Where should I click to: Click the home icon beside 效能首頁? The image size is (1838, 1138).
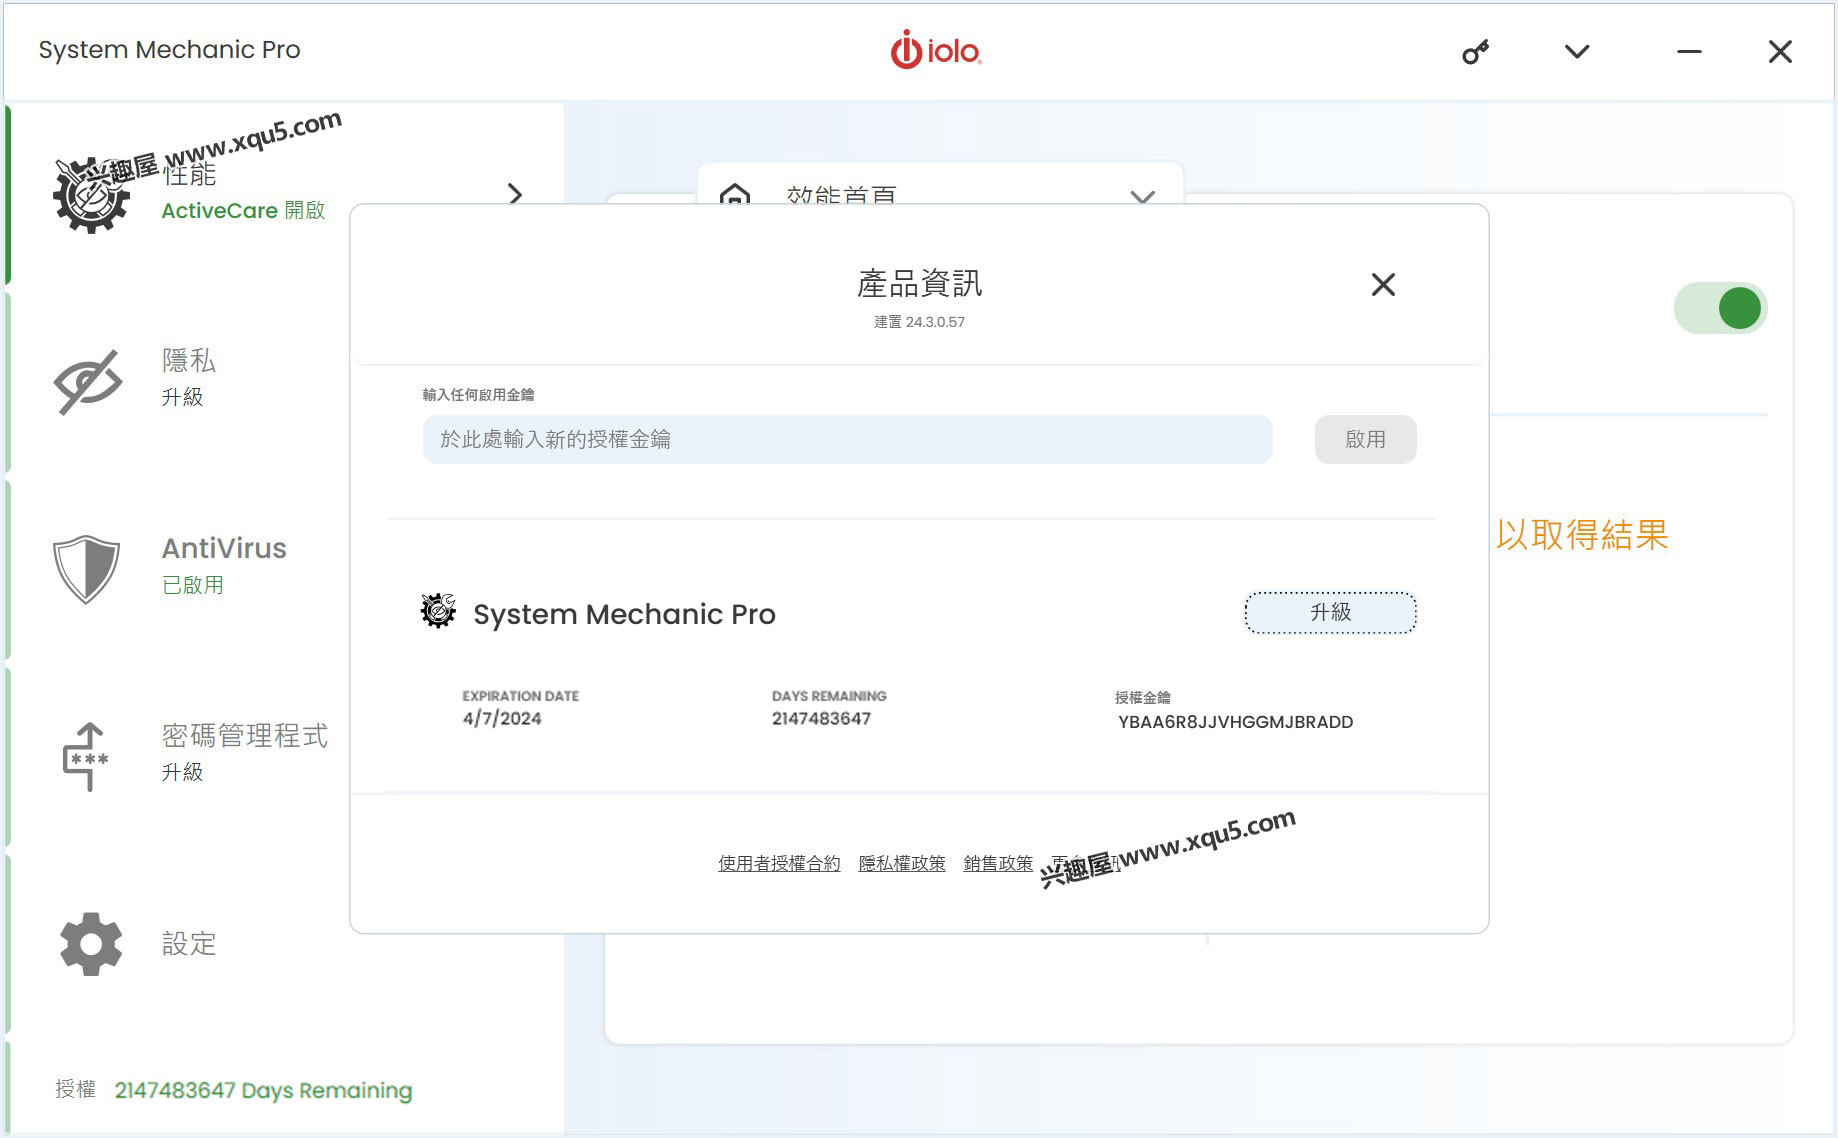click(x=735, y=194)
